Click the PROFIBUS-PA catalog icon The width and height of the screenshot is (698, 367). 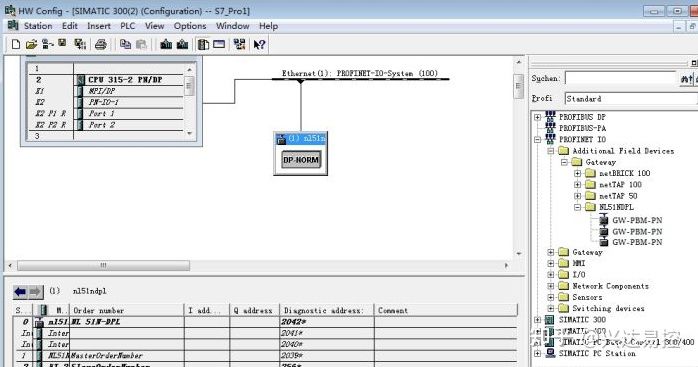pos(550,128)
